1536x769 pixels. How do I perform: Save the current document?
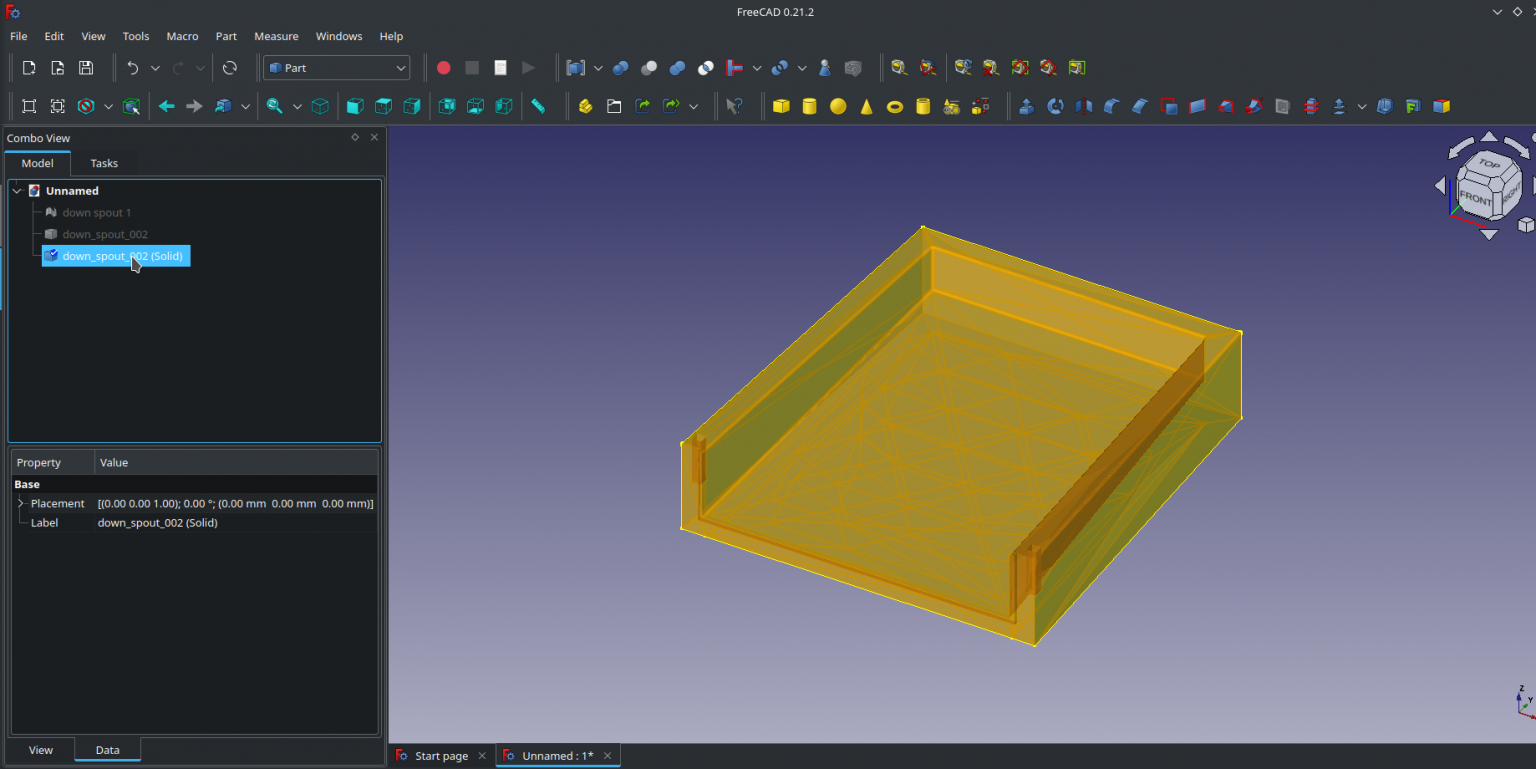pos(85,67)
